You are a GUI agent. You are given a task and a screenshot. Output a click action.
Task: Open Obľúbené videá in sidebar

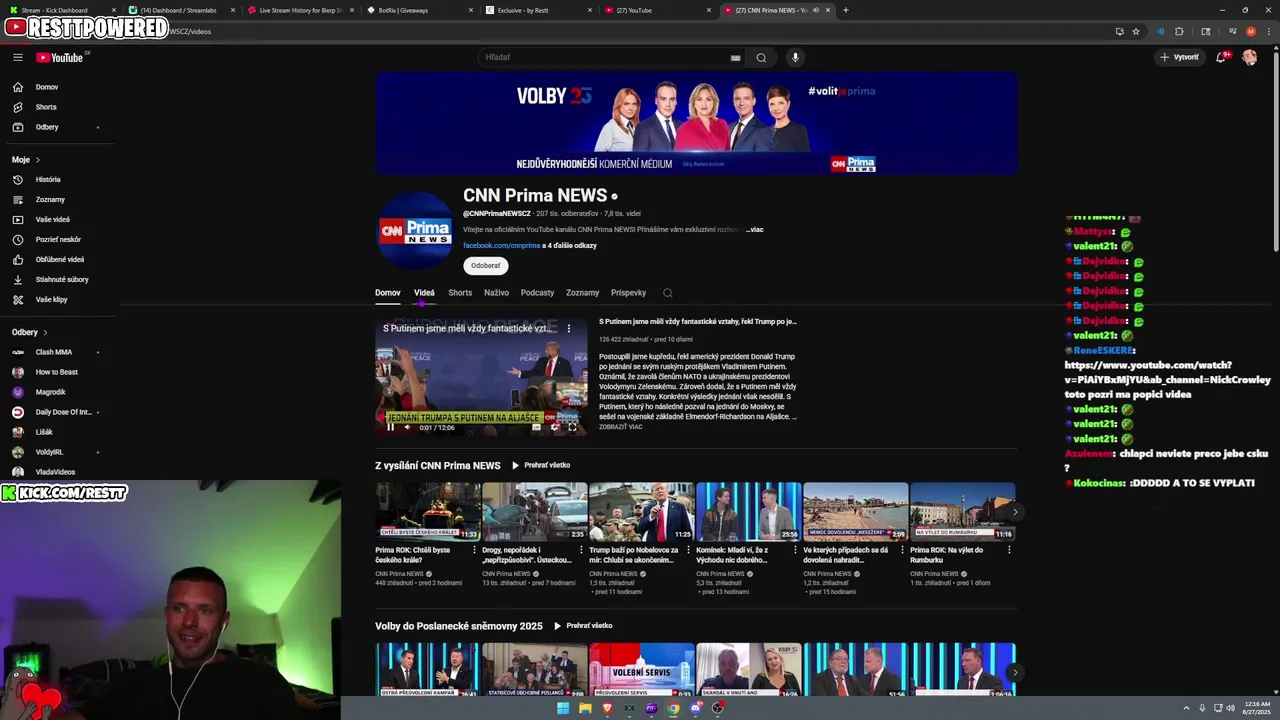[60, 260]
